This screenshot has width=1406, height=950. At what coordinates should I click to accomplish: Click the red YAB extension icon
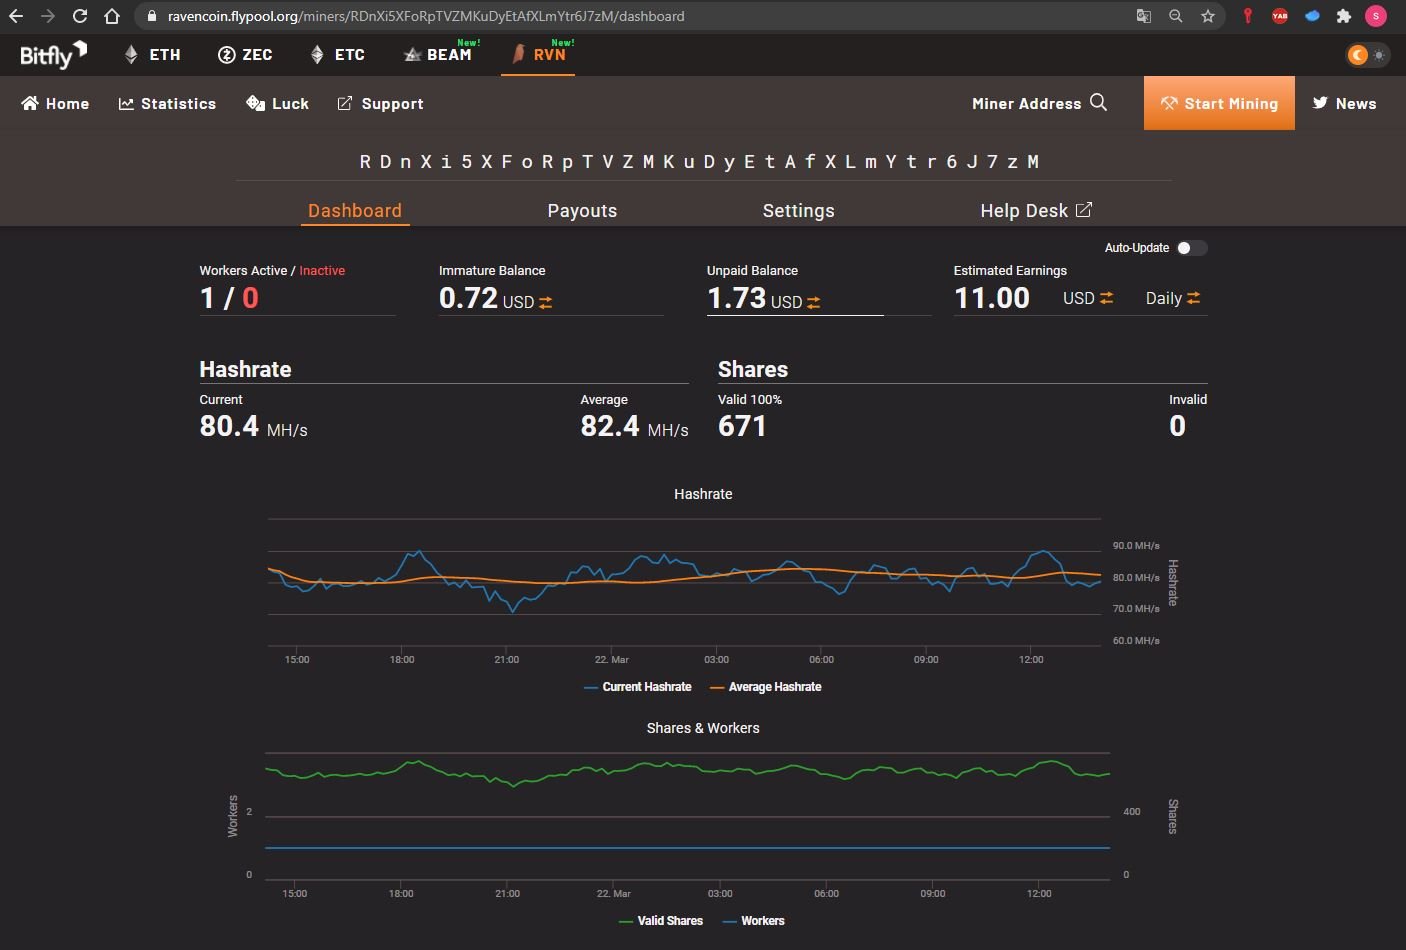click(1279, 16)
